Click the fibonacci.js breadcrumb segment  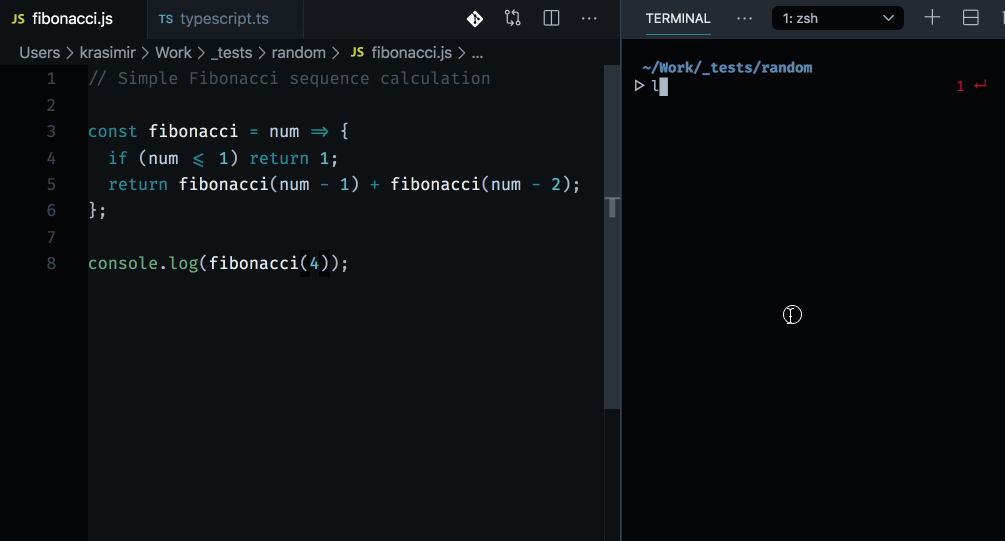[411, 53]
